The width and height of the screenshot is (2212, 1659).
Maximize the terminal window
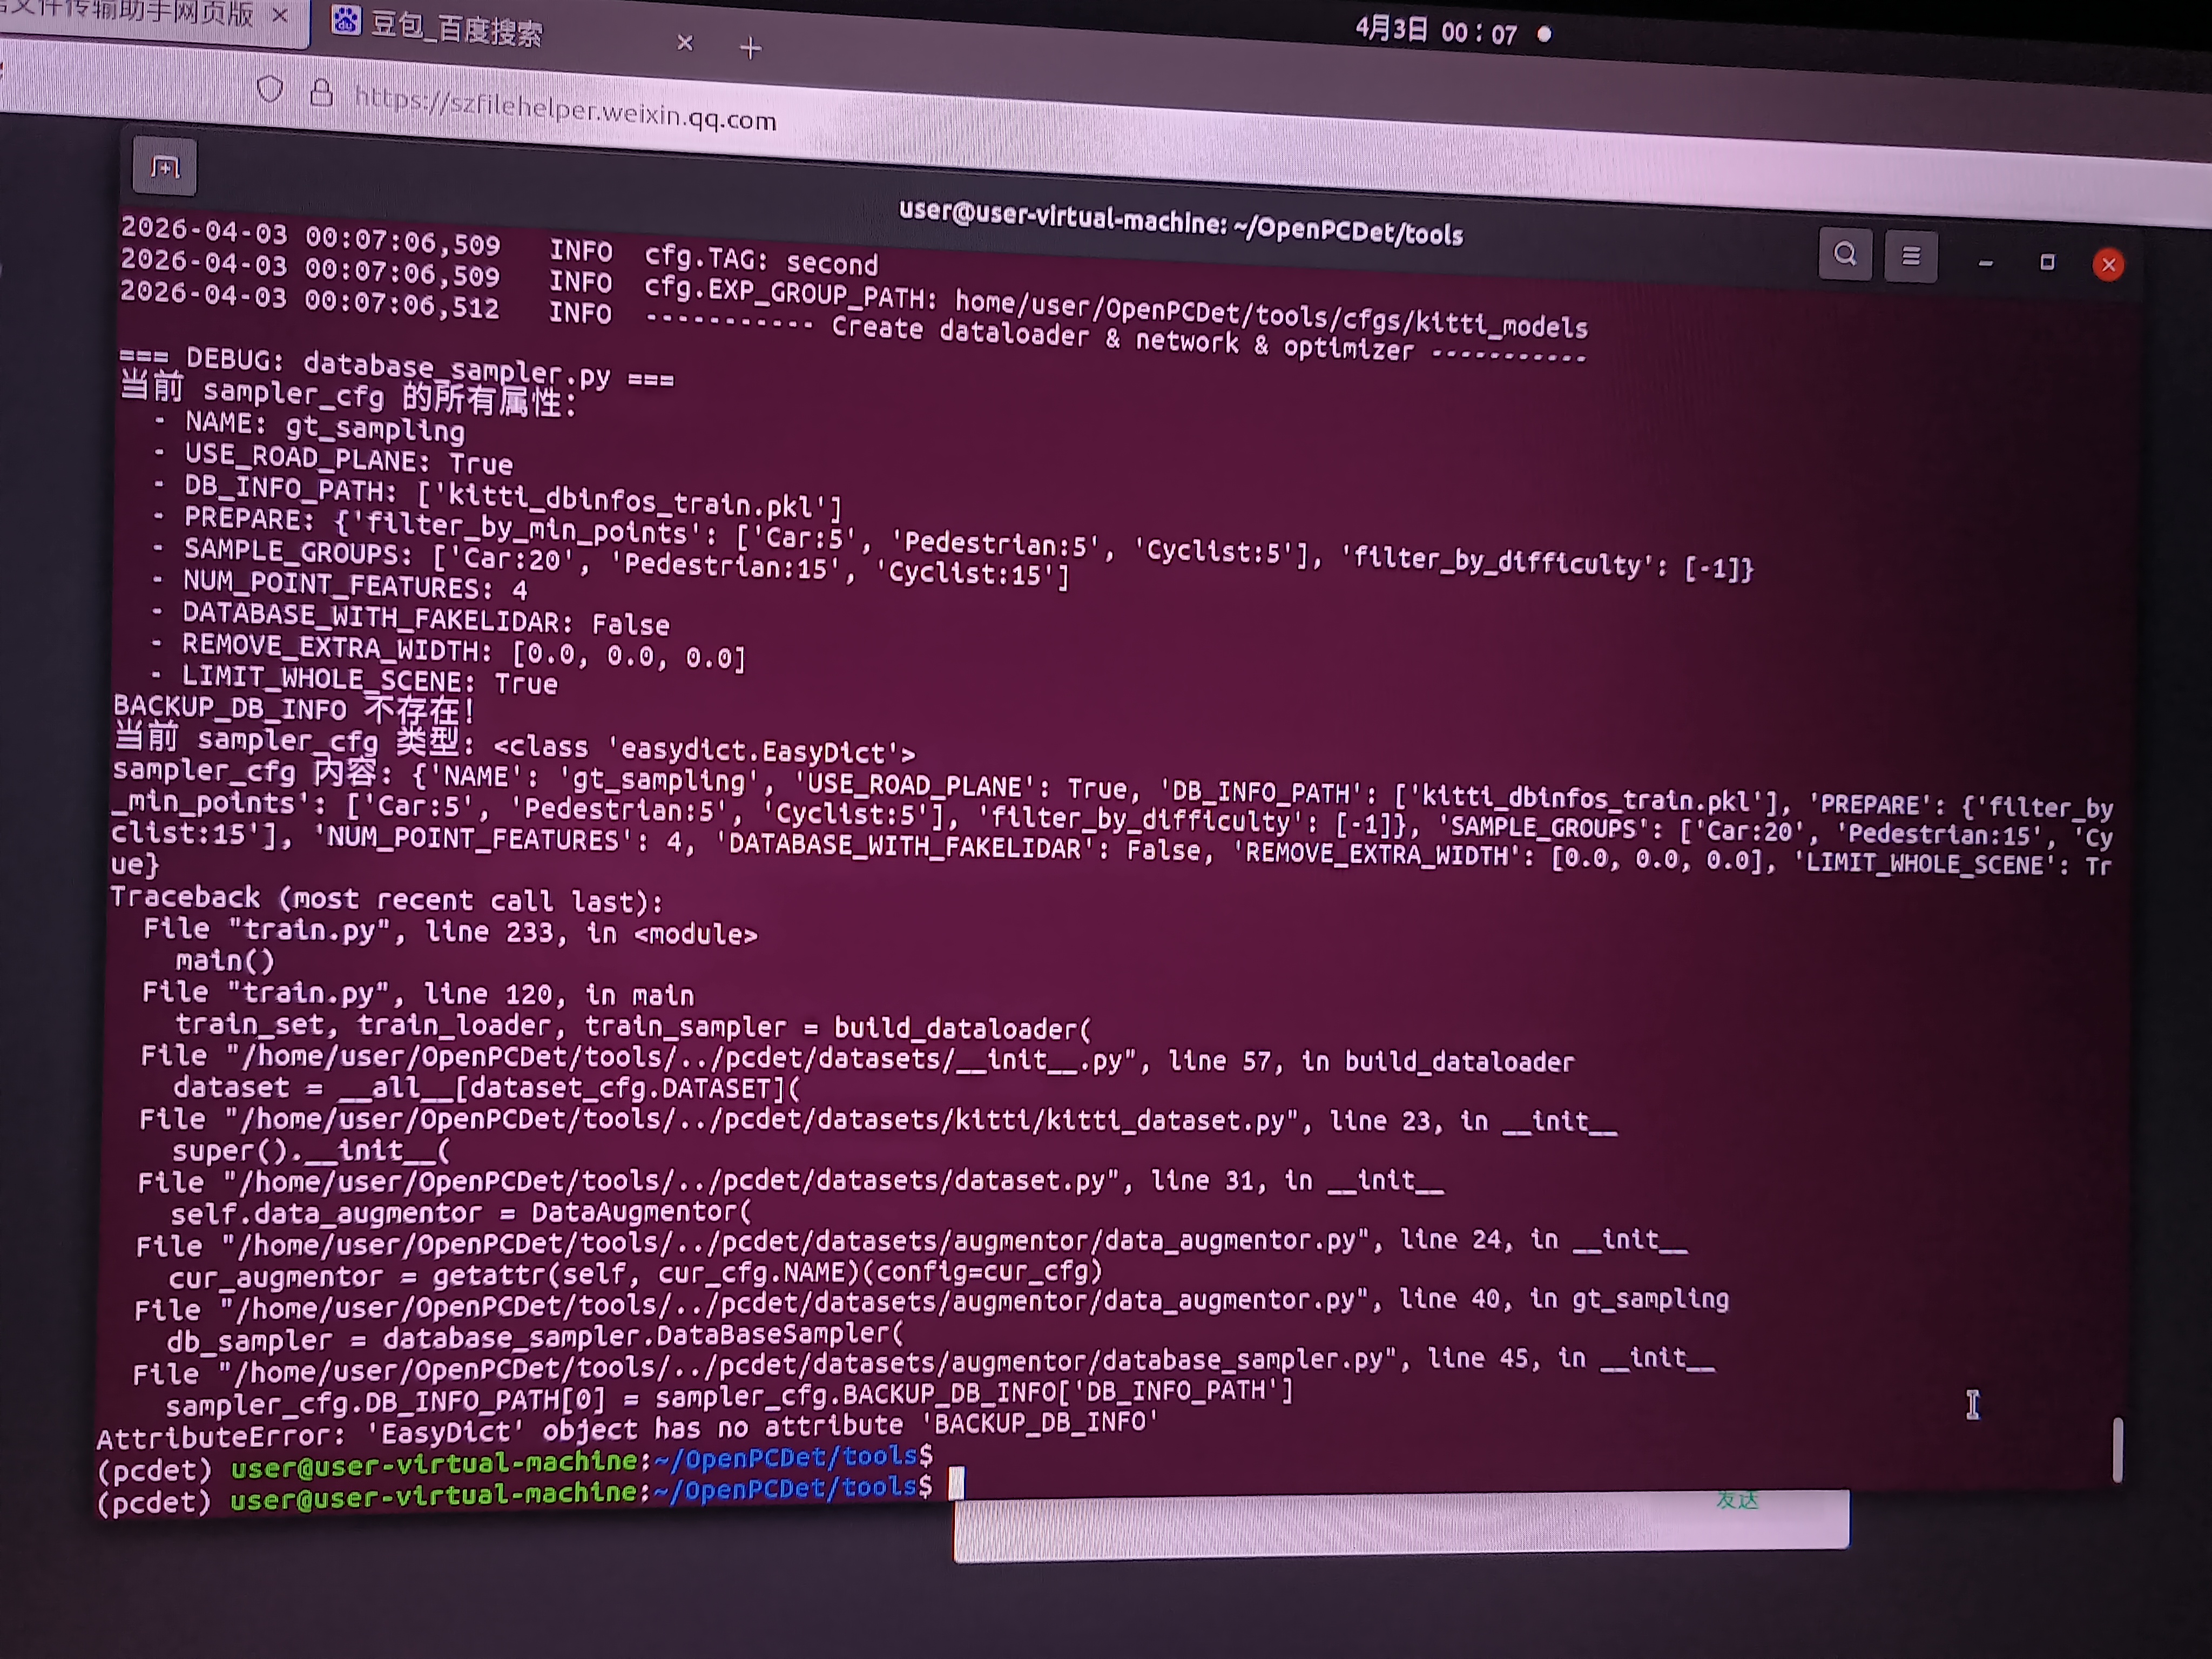[x=2047, y=262]
